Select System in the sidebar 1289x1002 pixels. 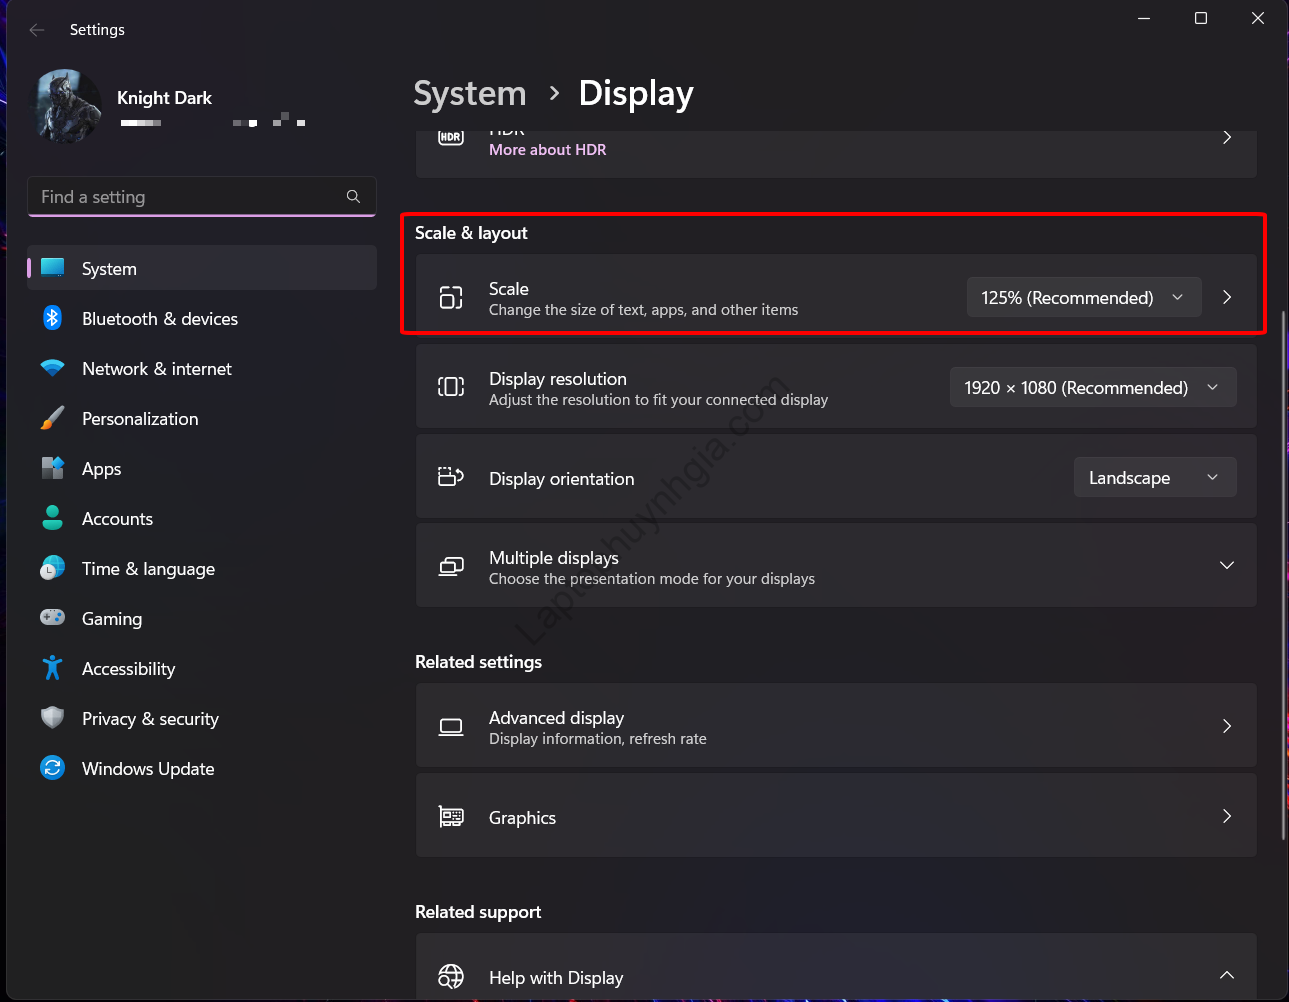click(202, 269)
